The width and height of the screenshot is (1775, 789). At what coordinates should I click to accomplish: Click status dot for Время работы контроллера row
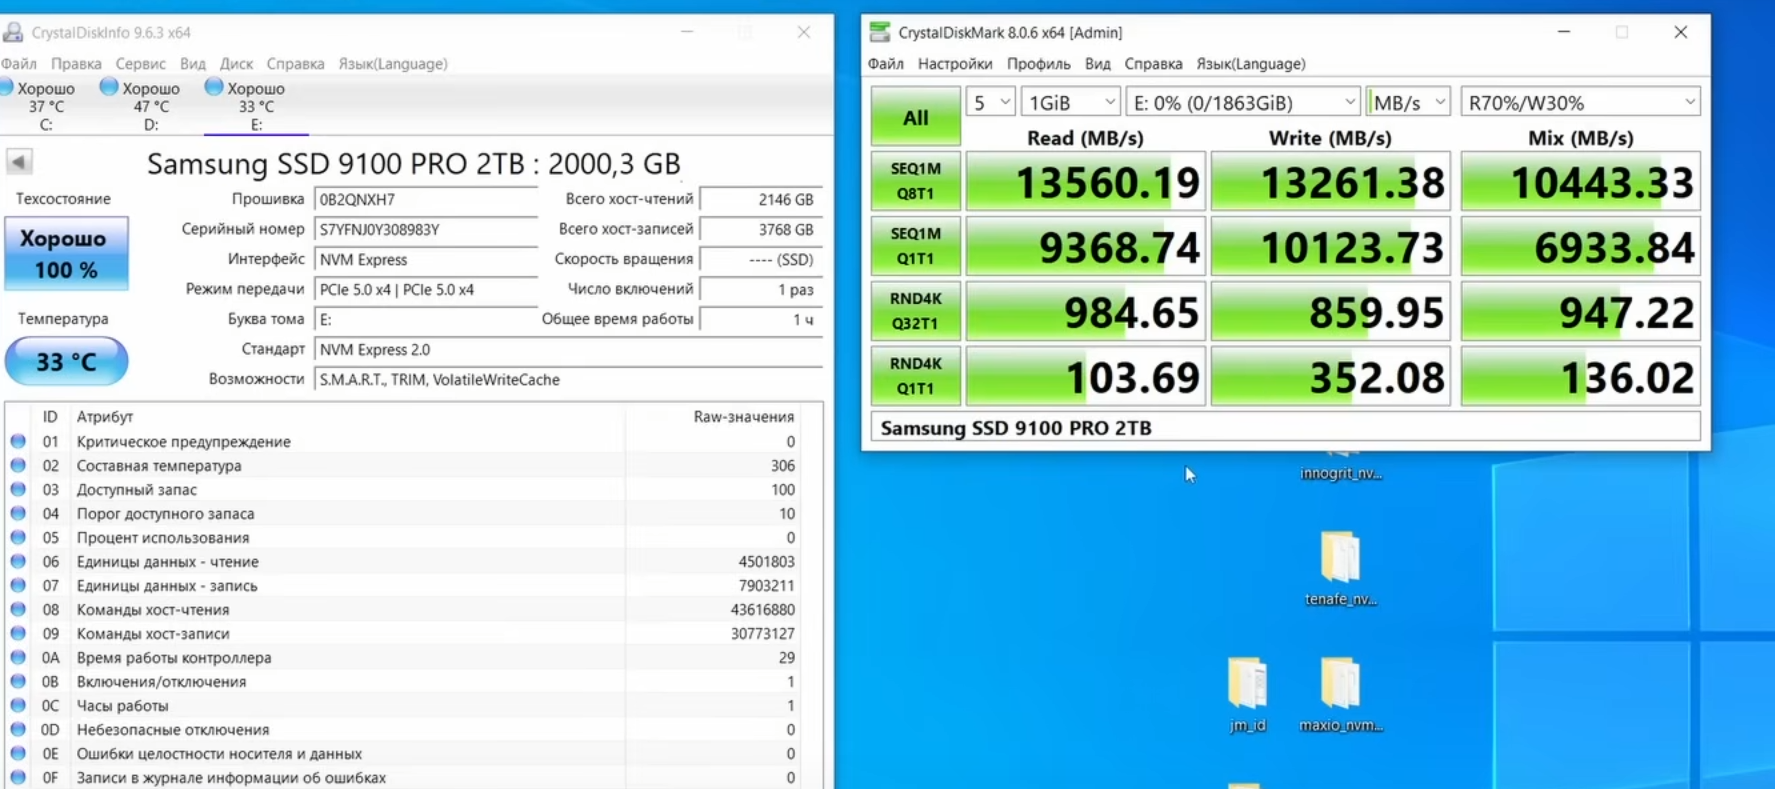[x=18, y=657]
